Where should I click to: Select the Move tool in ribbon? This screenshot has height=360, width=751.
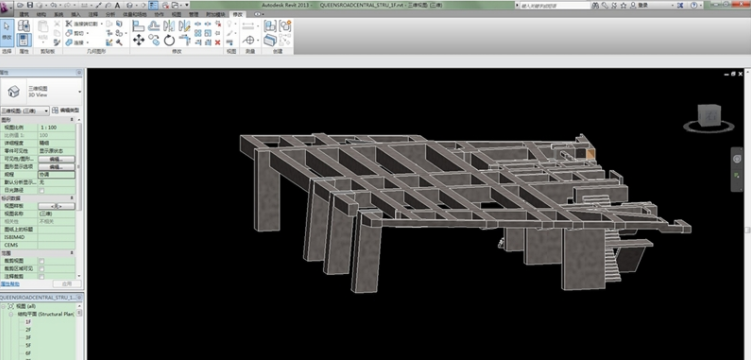click(x=139, y=40)
